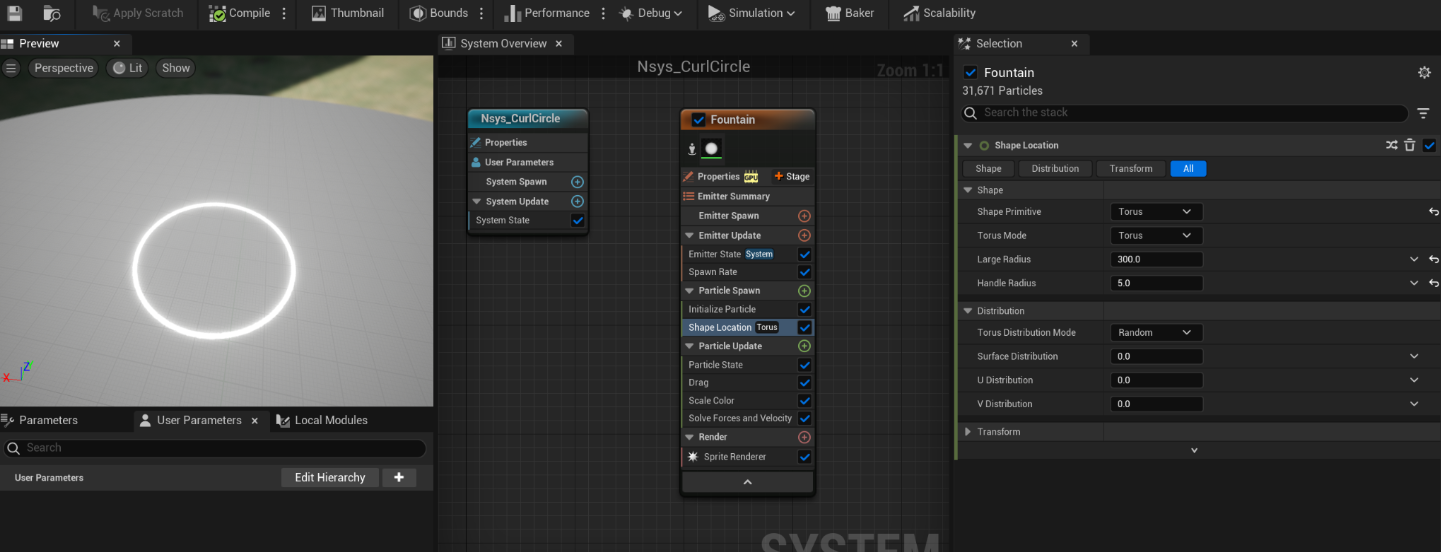Open the Scalability toolbar button
The width and height of the screenshot is (1441, 552).
(x=939, y=13)
